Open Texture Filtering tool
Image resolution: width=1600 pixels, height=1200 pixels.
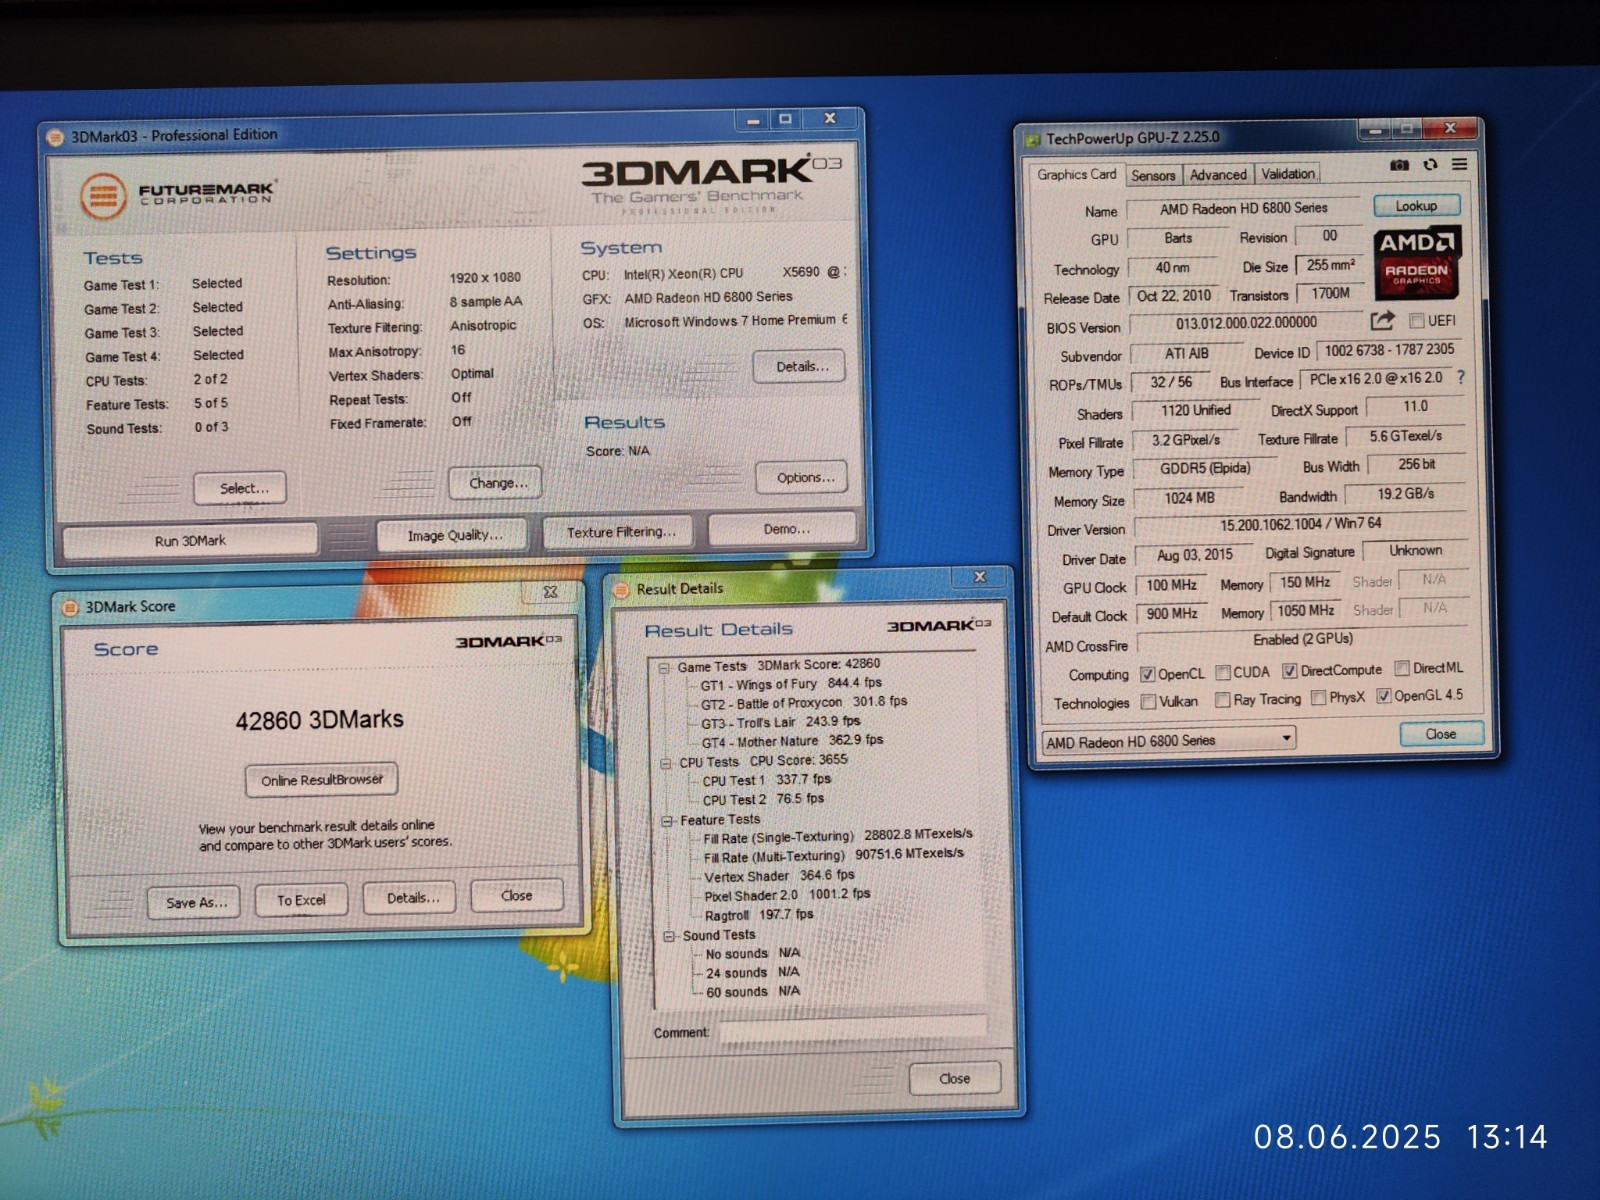pyautogui.click(x=621, y=531)
